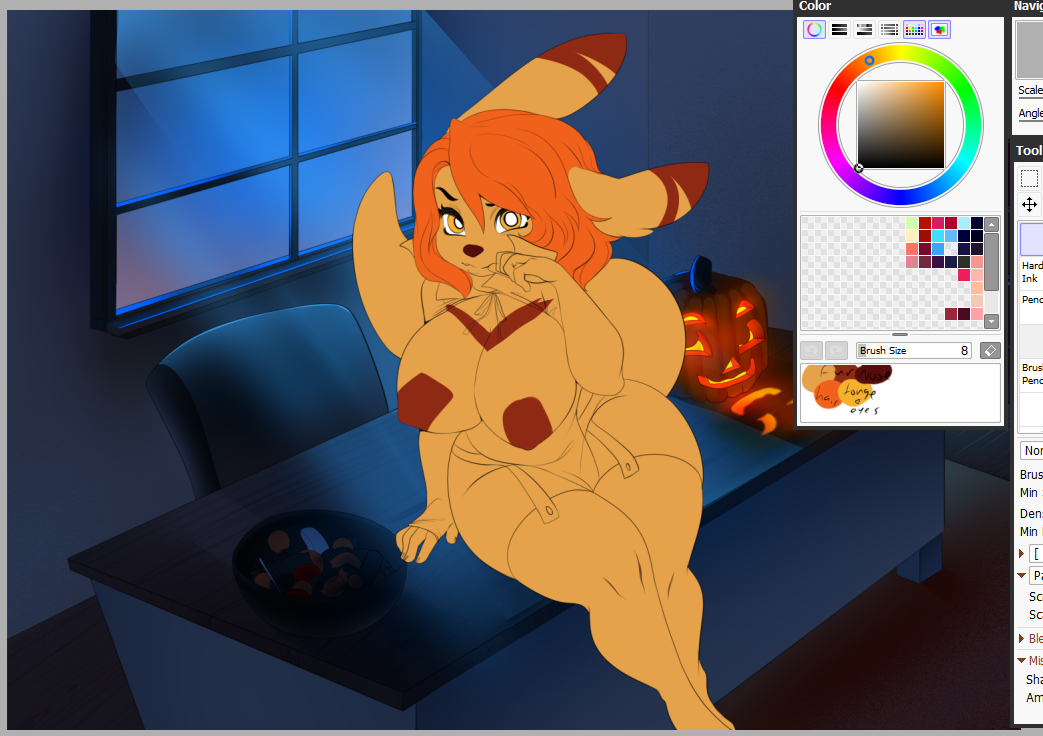The image size is (1043, 736).
Task: Pick the hot pink swatch
Action: (x=964, y=275)
